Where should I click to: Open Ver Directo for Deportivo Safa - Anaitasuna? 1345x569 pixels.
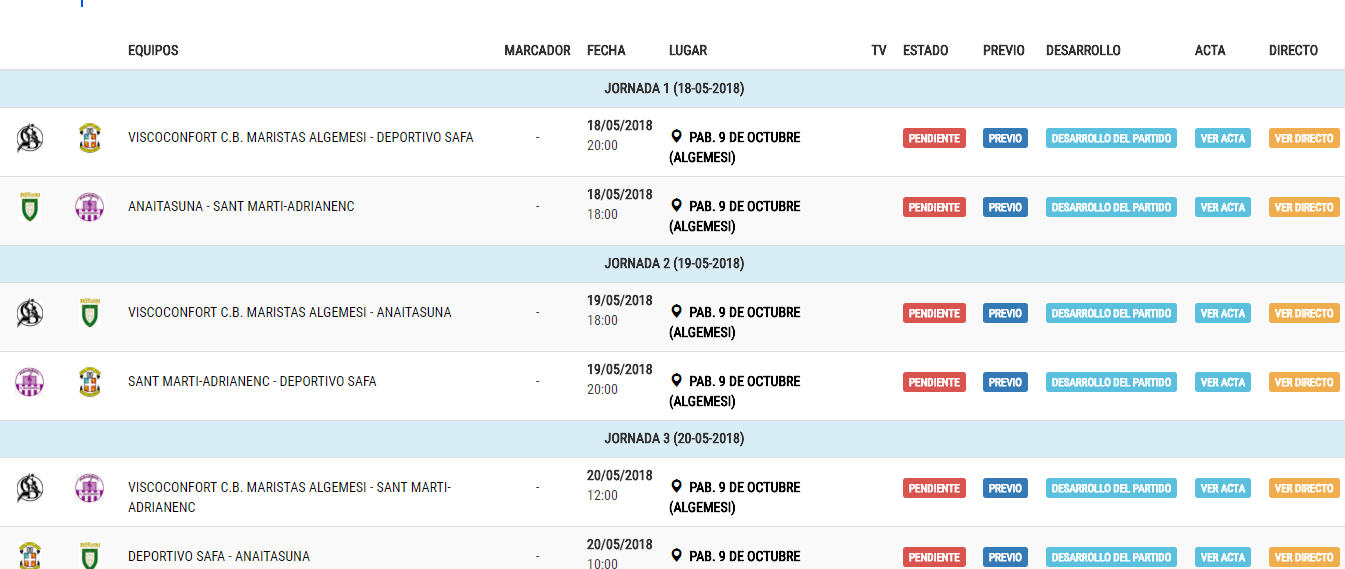(1304, 557)
